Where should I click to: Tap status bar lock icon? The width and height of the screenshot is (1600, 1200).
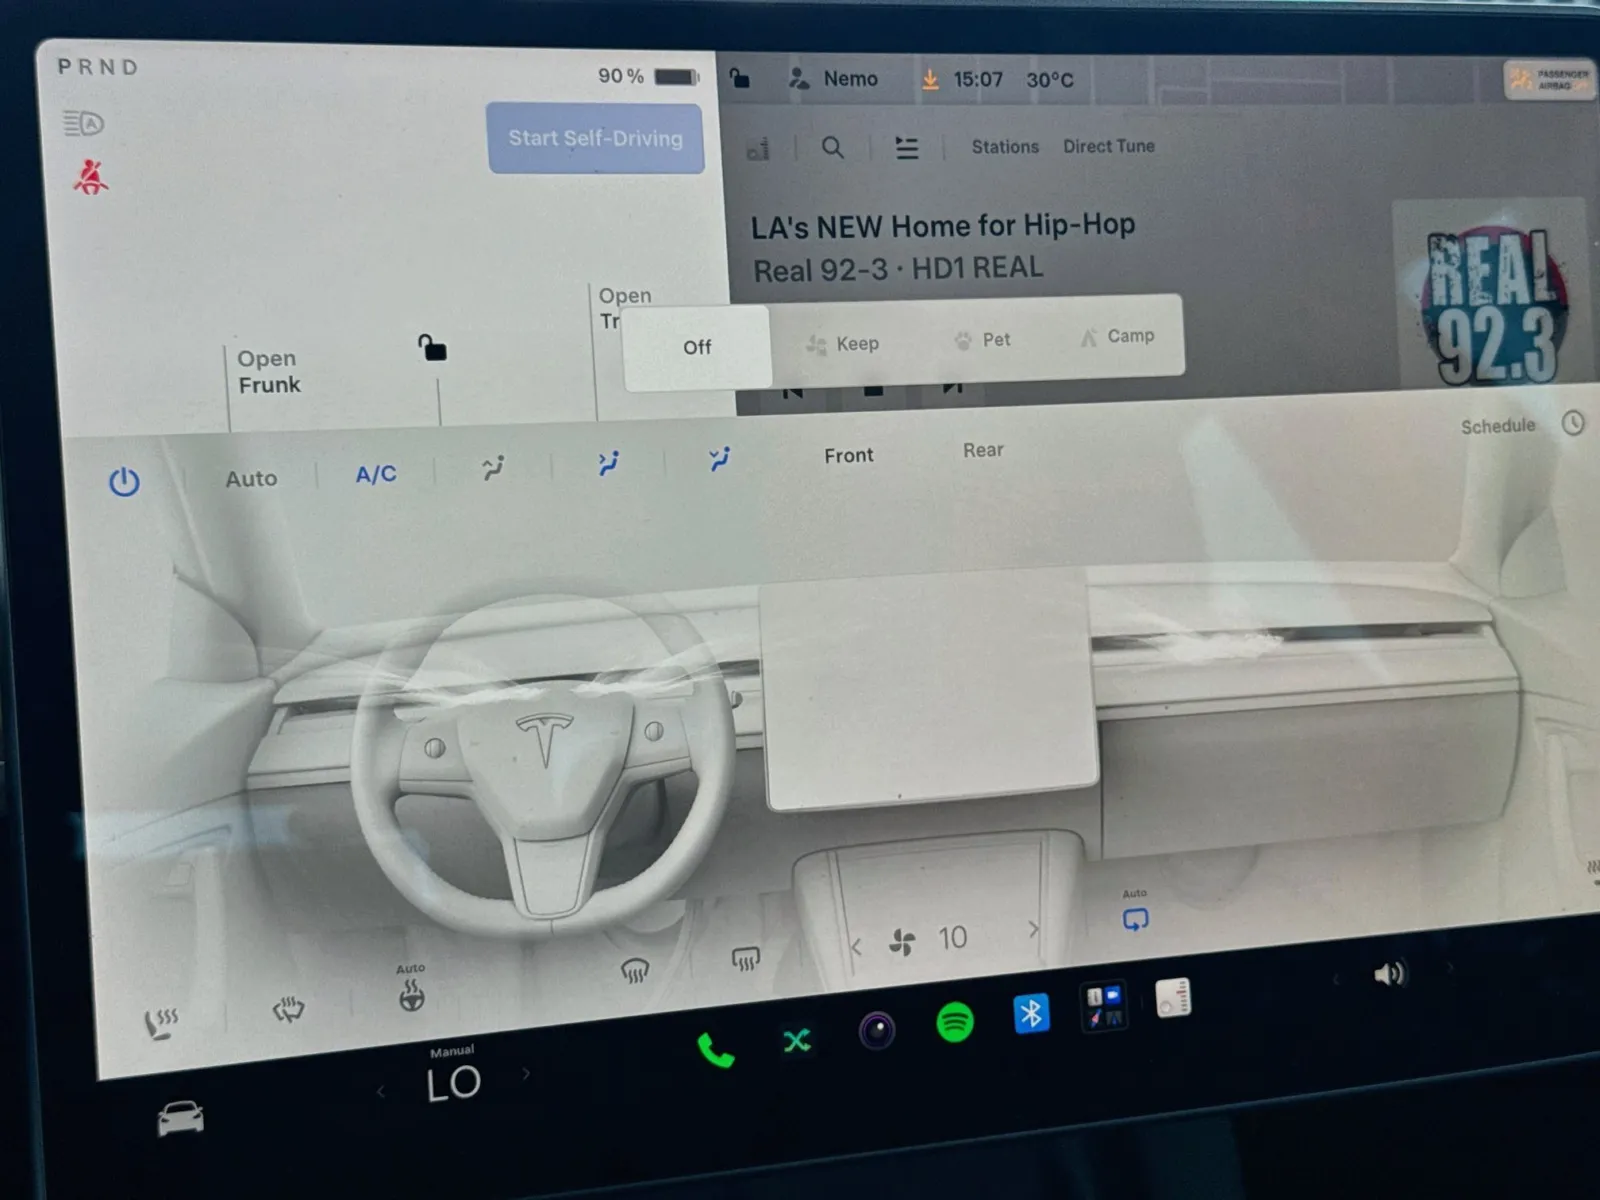pyautogui.click(x=740, y=78)
